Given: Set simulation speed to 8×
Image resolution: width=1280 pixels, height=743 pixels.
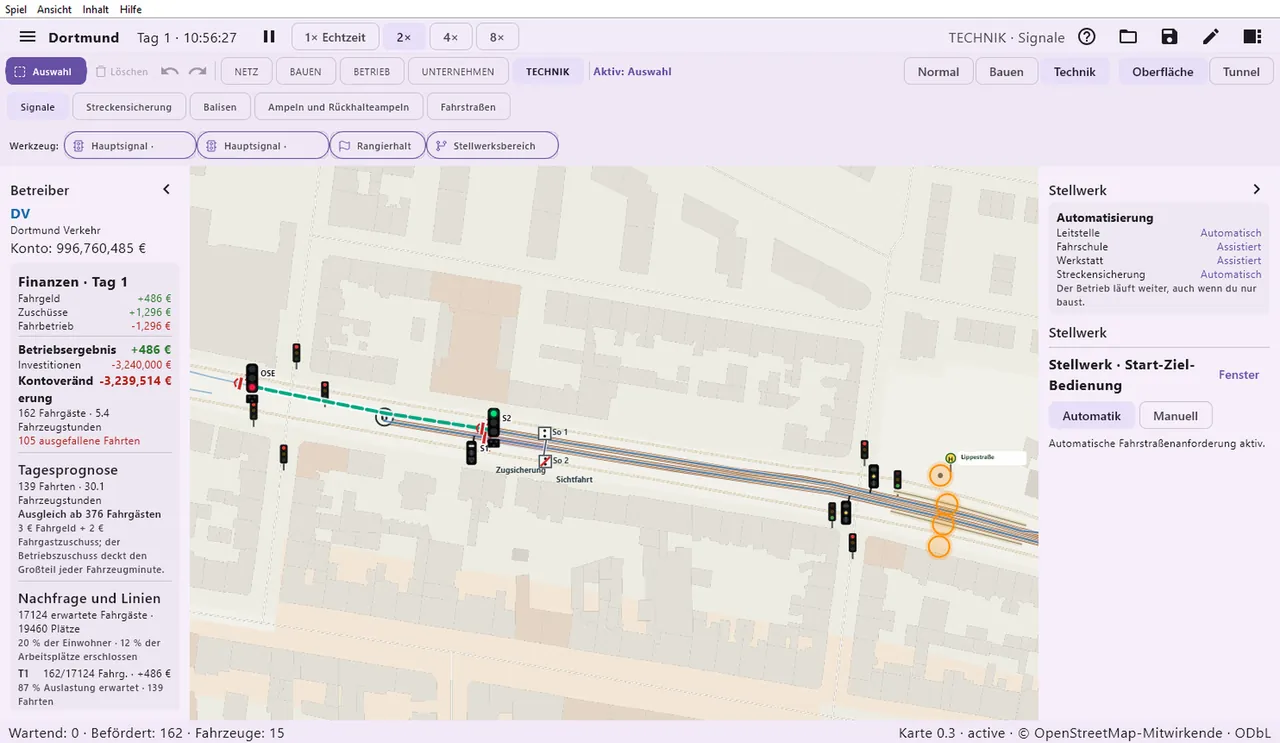Looking at the screenshot, I should [497, 37].
